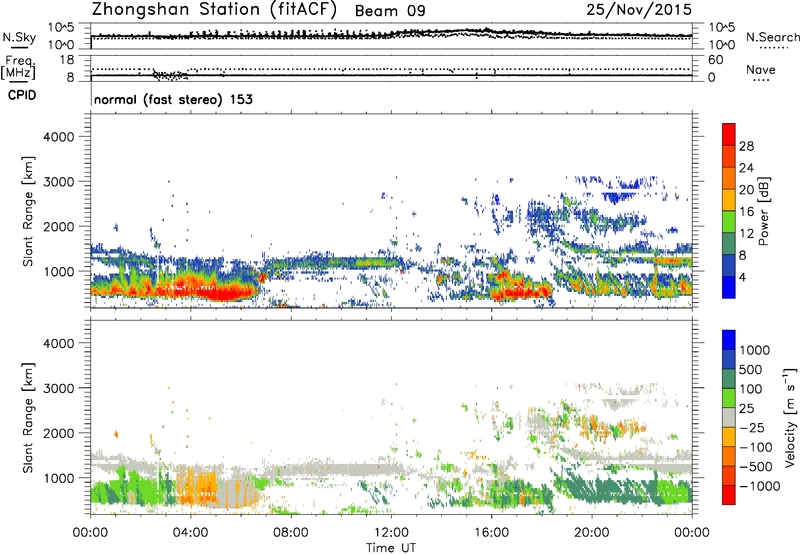Click 'normal (fast stereo) 153' text
Image resolution: width=800 pixels, height=554 pixels.
point(173,99)
